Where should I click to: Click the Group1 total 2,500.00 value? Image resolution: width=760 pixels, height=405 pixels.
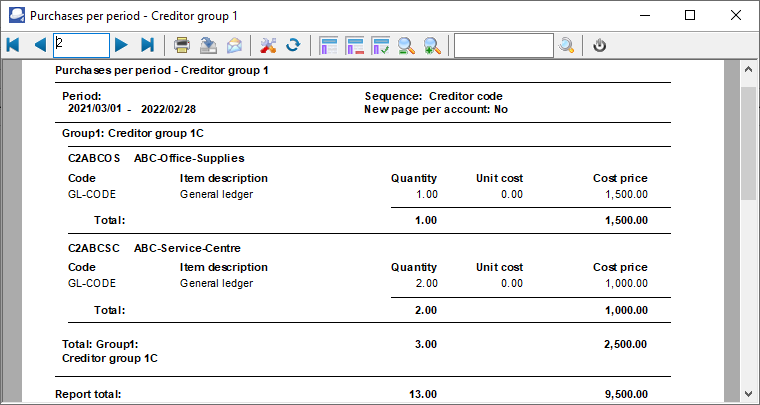pos(626,344)
